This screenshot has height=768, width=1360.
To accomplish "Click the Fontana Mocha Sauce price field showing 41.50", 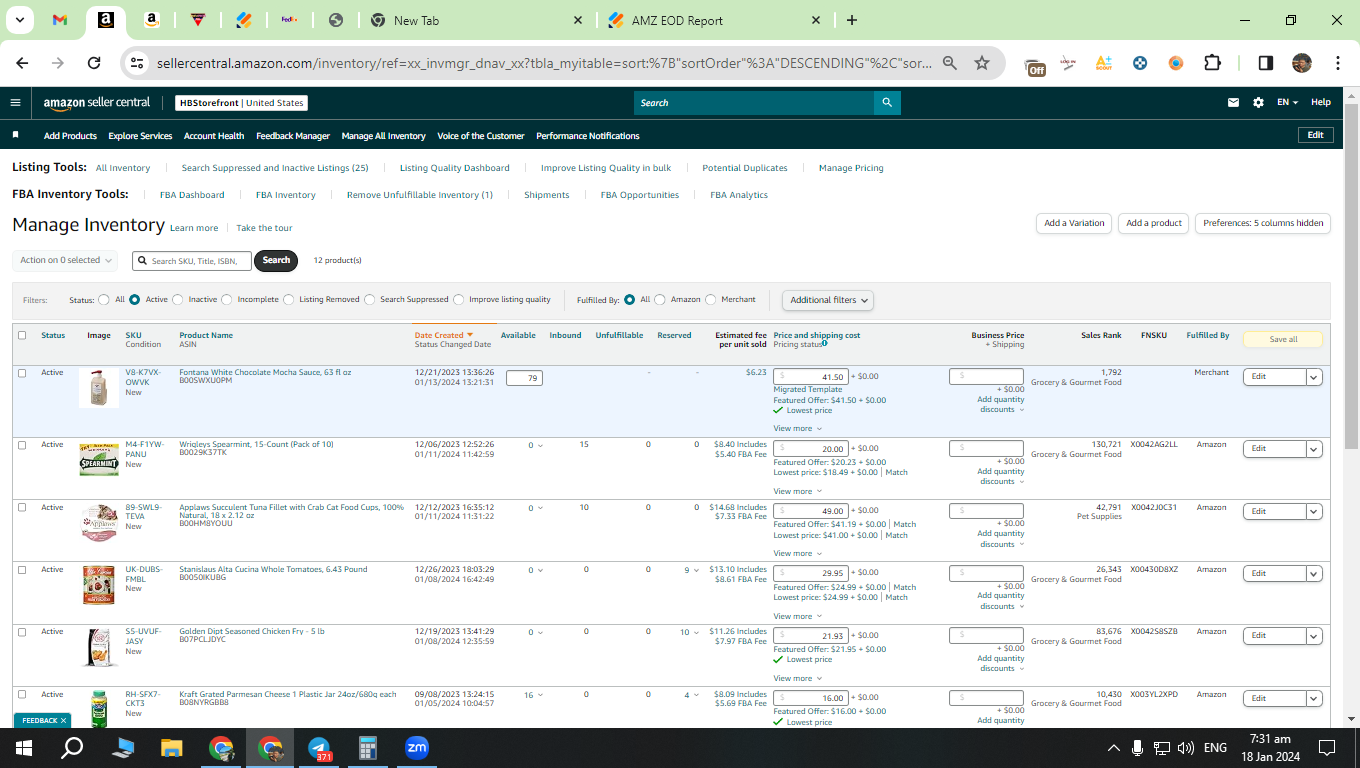I will [811, 377].
